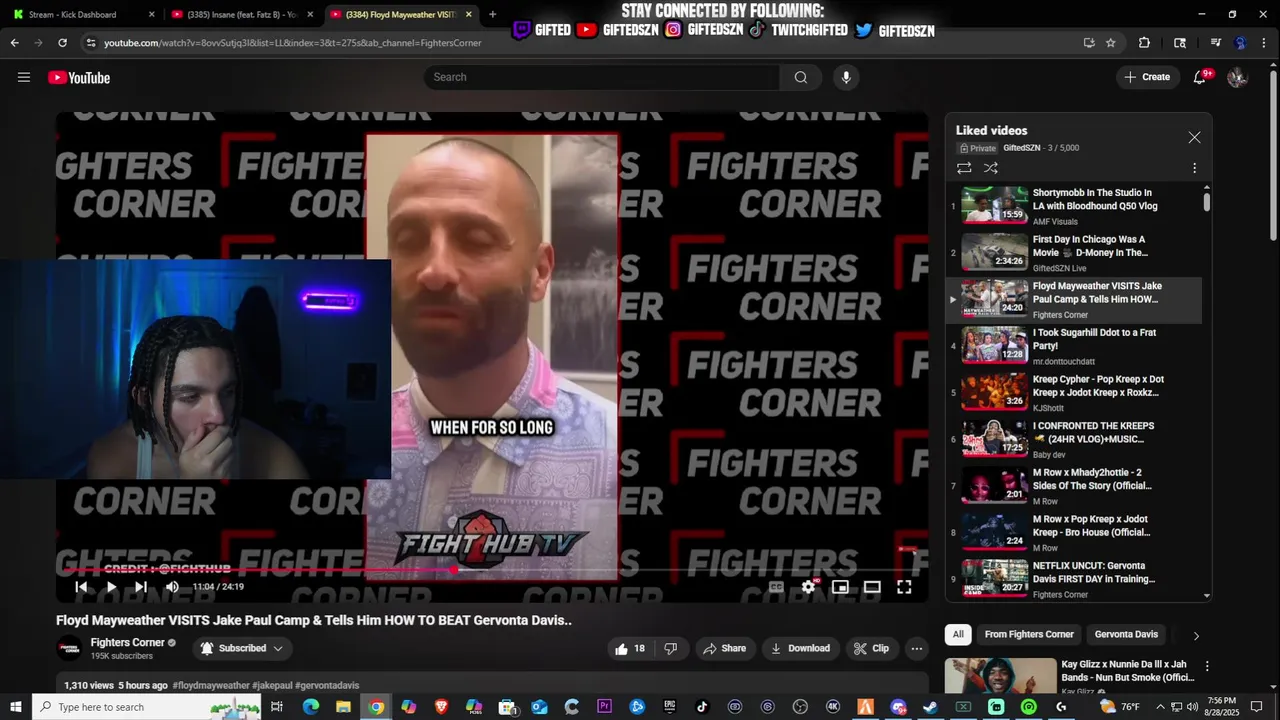
Task: Open Fighters Corner channel name link
Action: [127, 642]
